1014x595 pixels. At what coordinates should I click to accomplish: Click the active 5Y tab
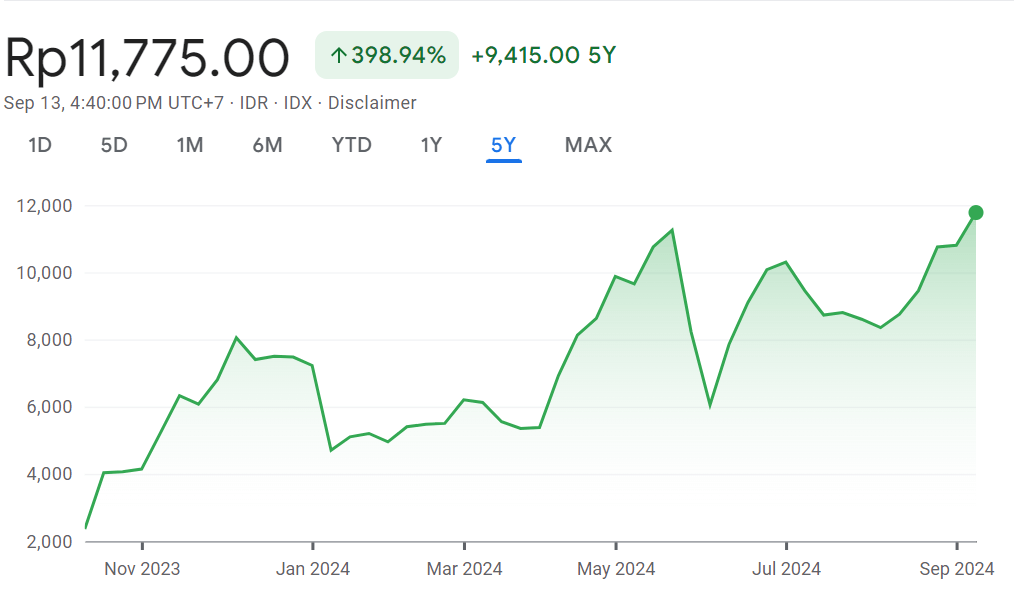click(x=503, y=145)
